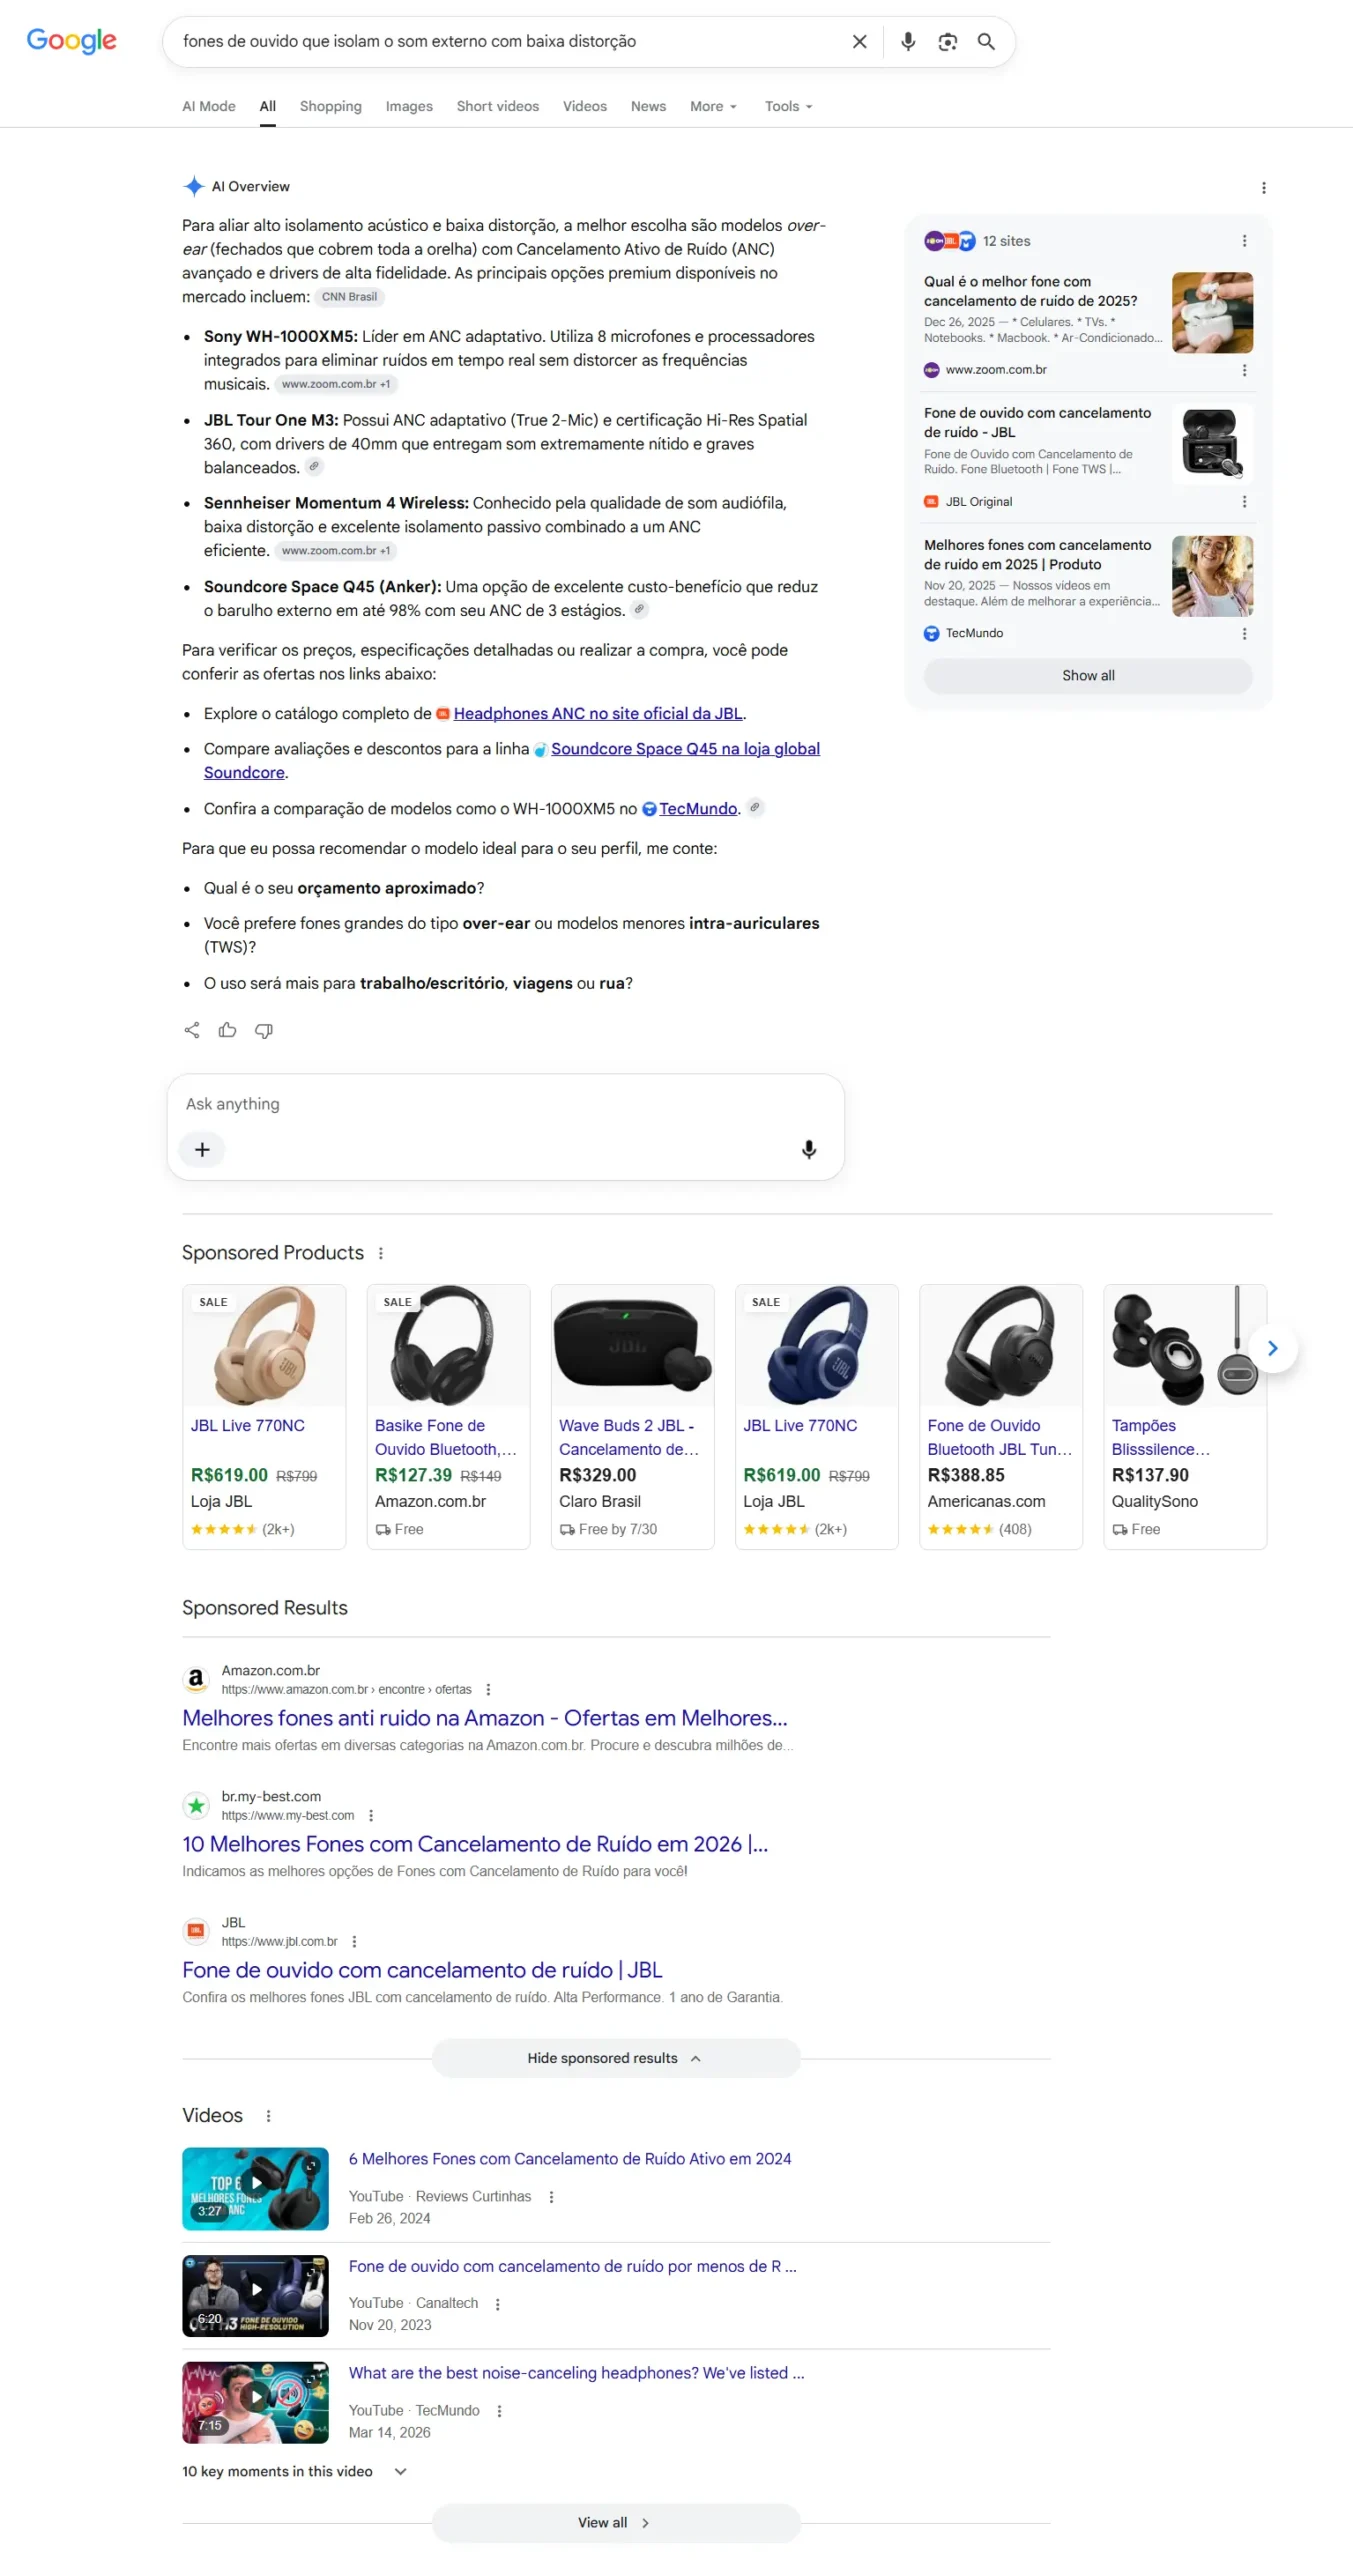1353x2560 pixels.
Task: Clear the search query with the X icon
Action: click(859, 42)
